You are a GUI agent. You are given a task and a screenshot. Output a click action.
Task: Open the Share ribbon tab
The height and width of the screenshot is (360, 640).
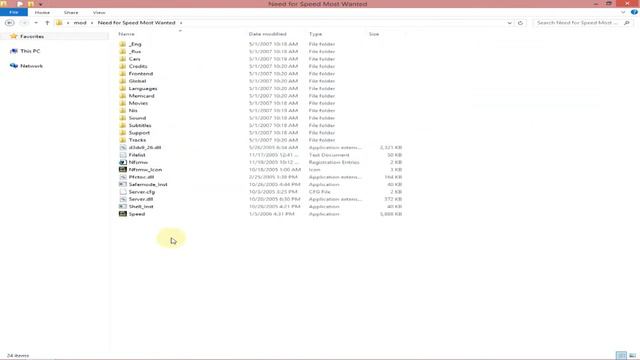tap(71, 13)
